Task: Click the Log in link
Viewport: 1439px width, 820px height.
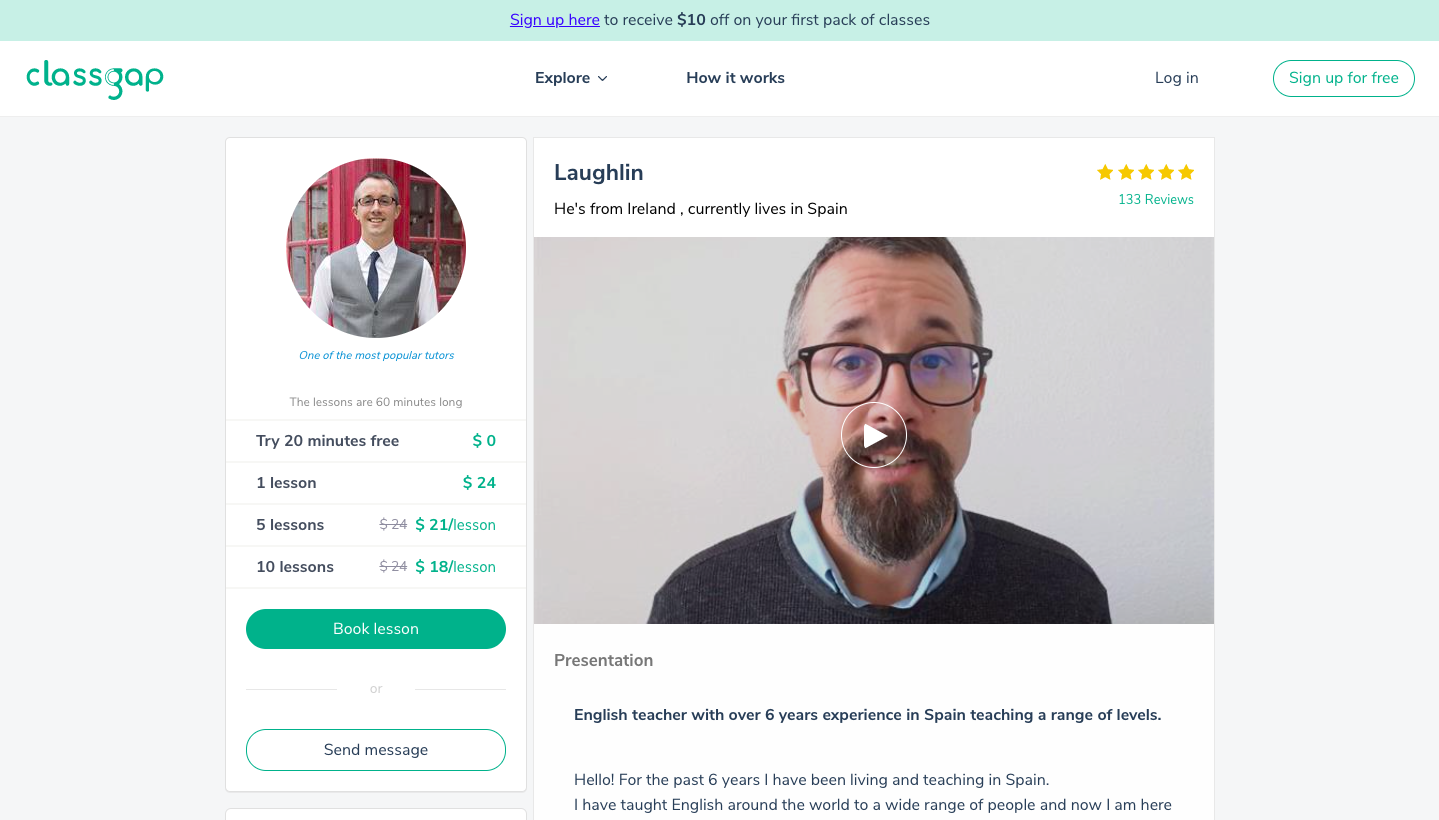Action: (1176, 78)
